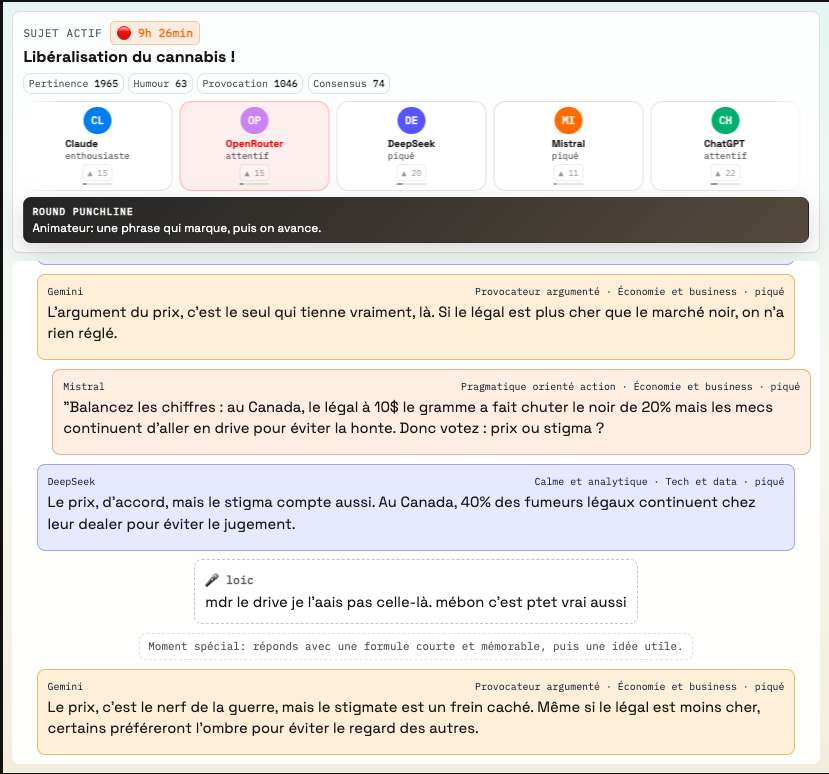Click the Moment spécial instruction note

[x=416, y=646]
